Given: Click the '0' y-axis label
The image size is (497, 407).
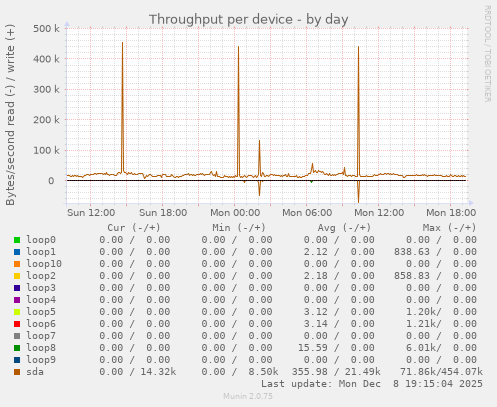Looking at the screenshot, I should [x=51, y=181].
